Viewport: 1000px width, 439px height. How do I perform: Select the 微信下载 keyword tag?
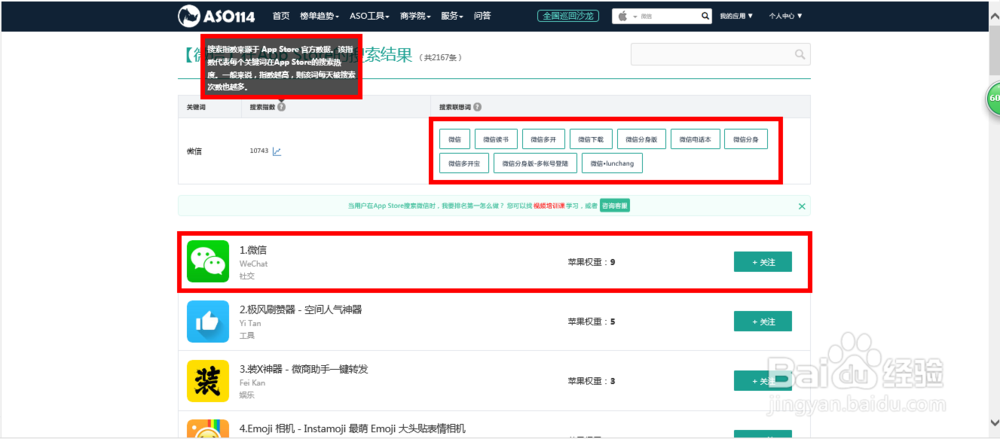click(591, 138)
